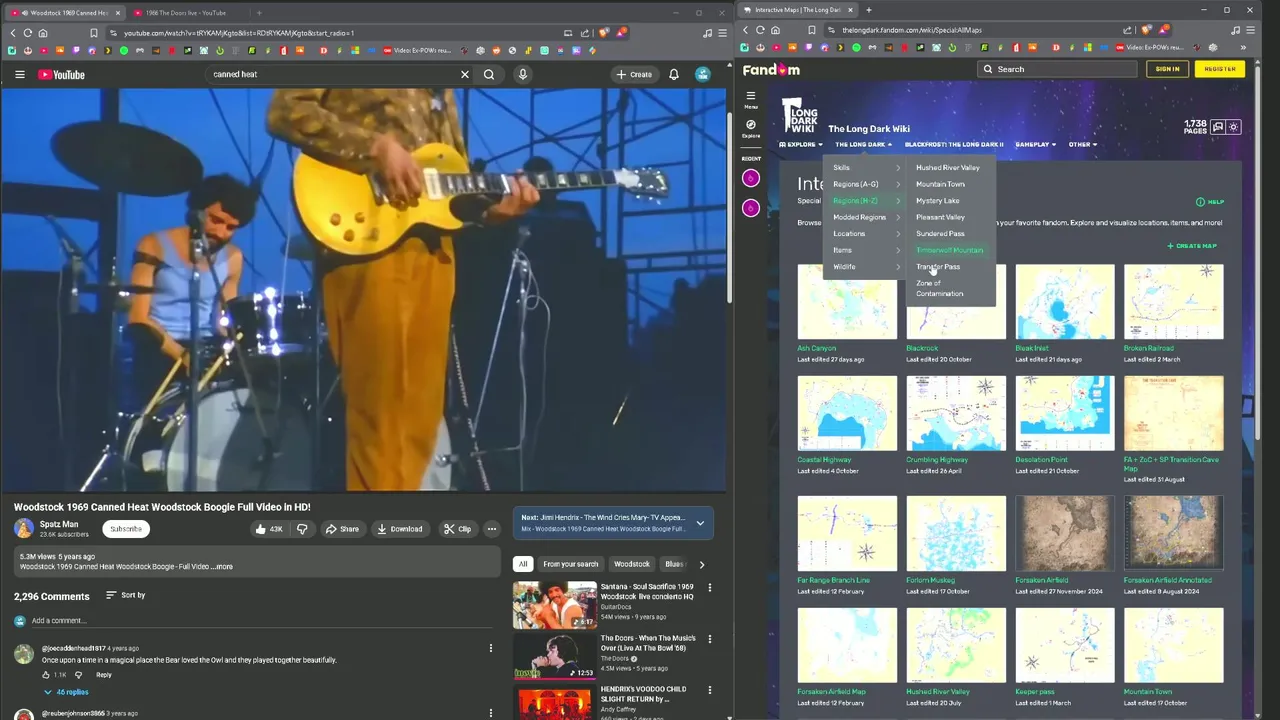This screenshot has height=720, width=1280.
Task: Click the YouTube search magnifier button
Action: (x=489, y=74)
